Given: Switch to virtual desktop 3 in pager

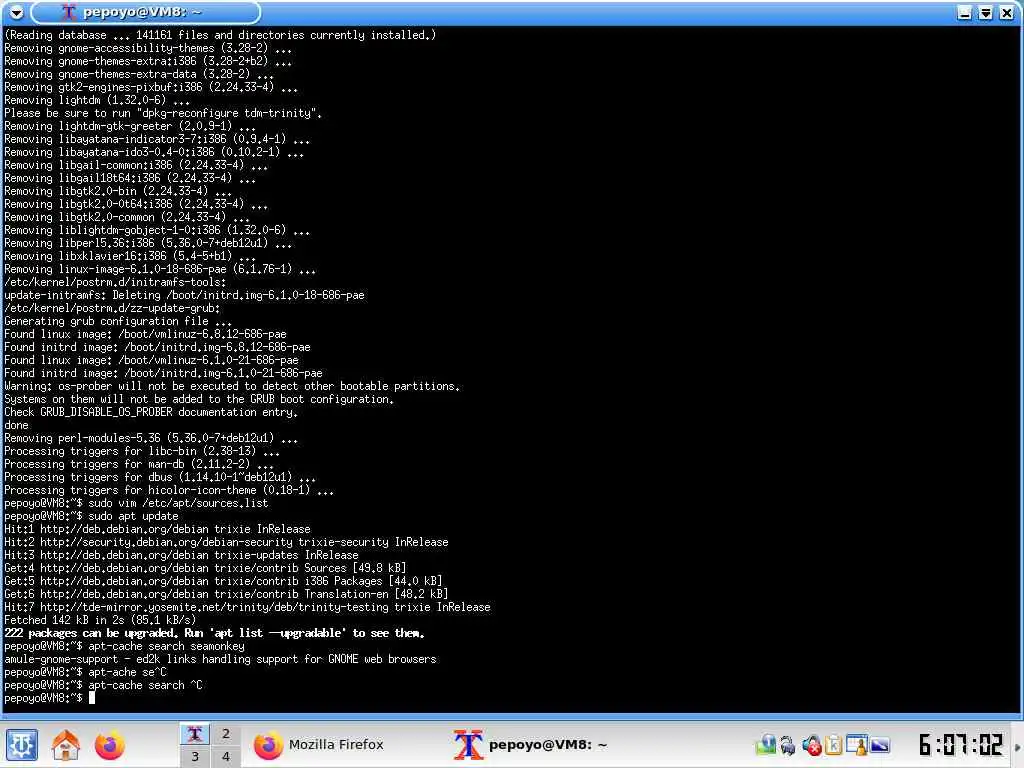Looking at the screenshot, I should click(x=195, y=757).
